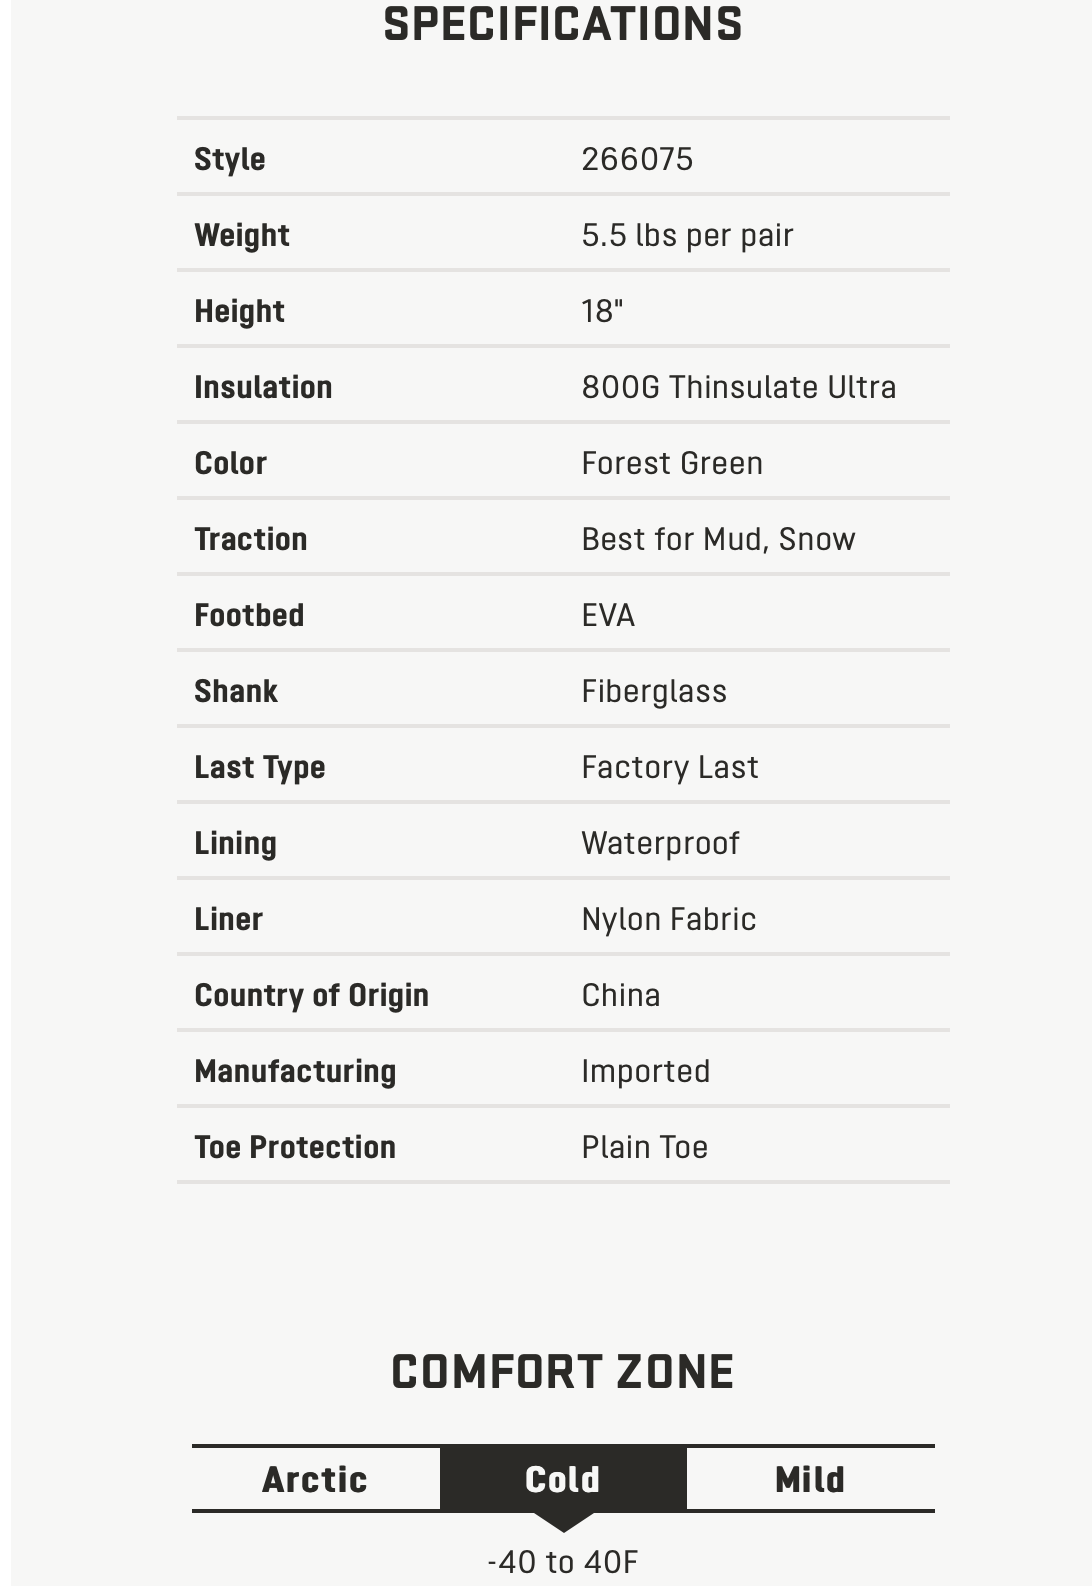Click the Last Type row label
This screenshot has height=1586, width=1092.
coord(260,767)
